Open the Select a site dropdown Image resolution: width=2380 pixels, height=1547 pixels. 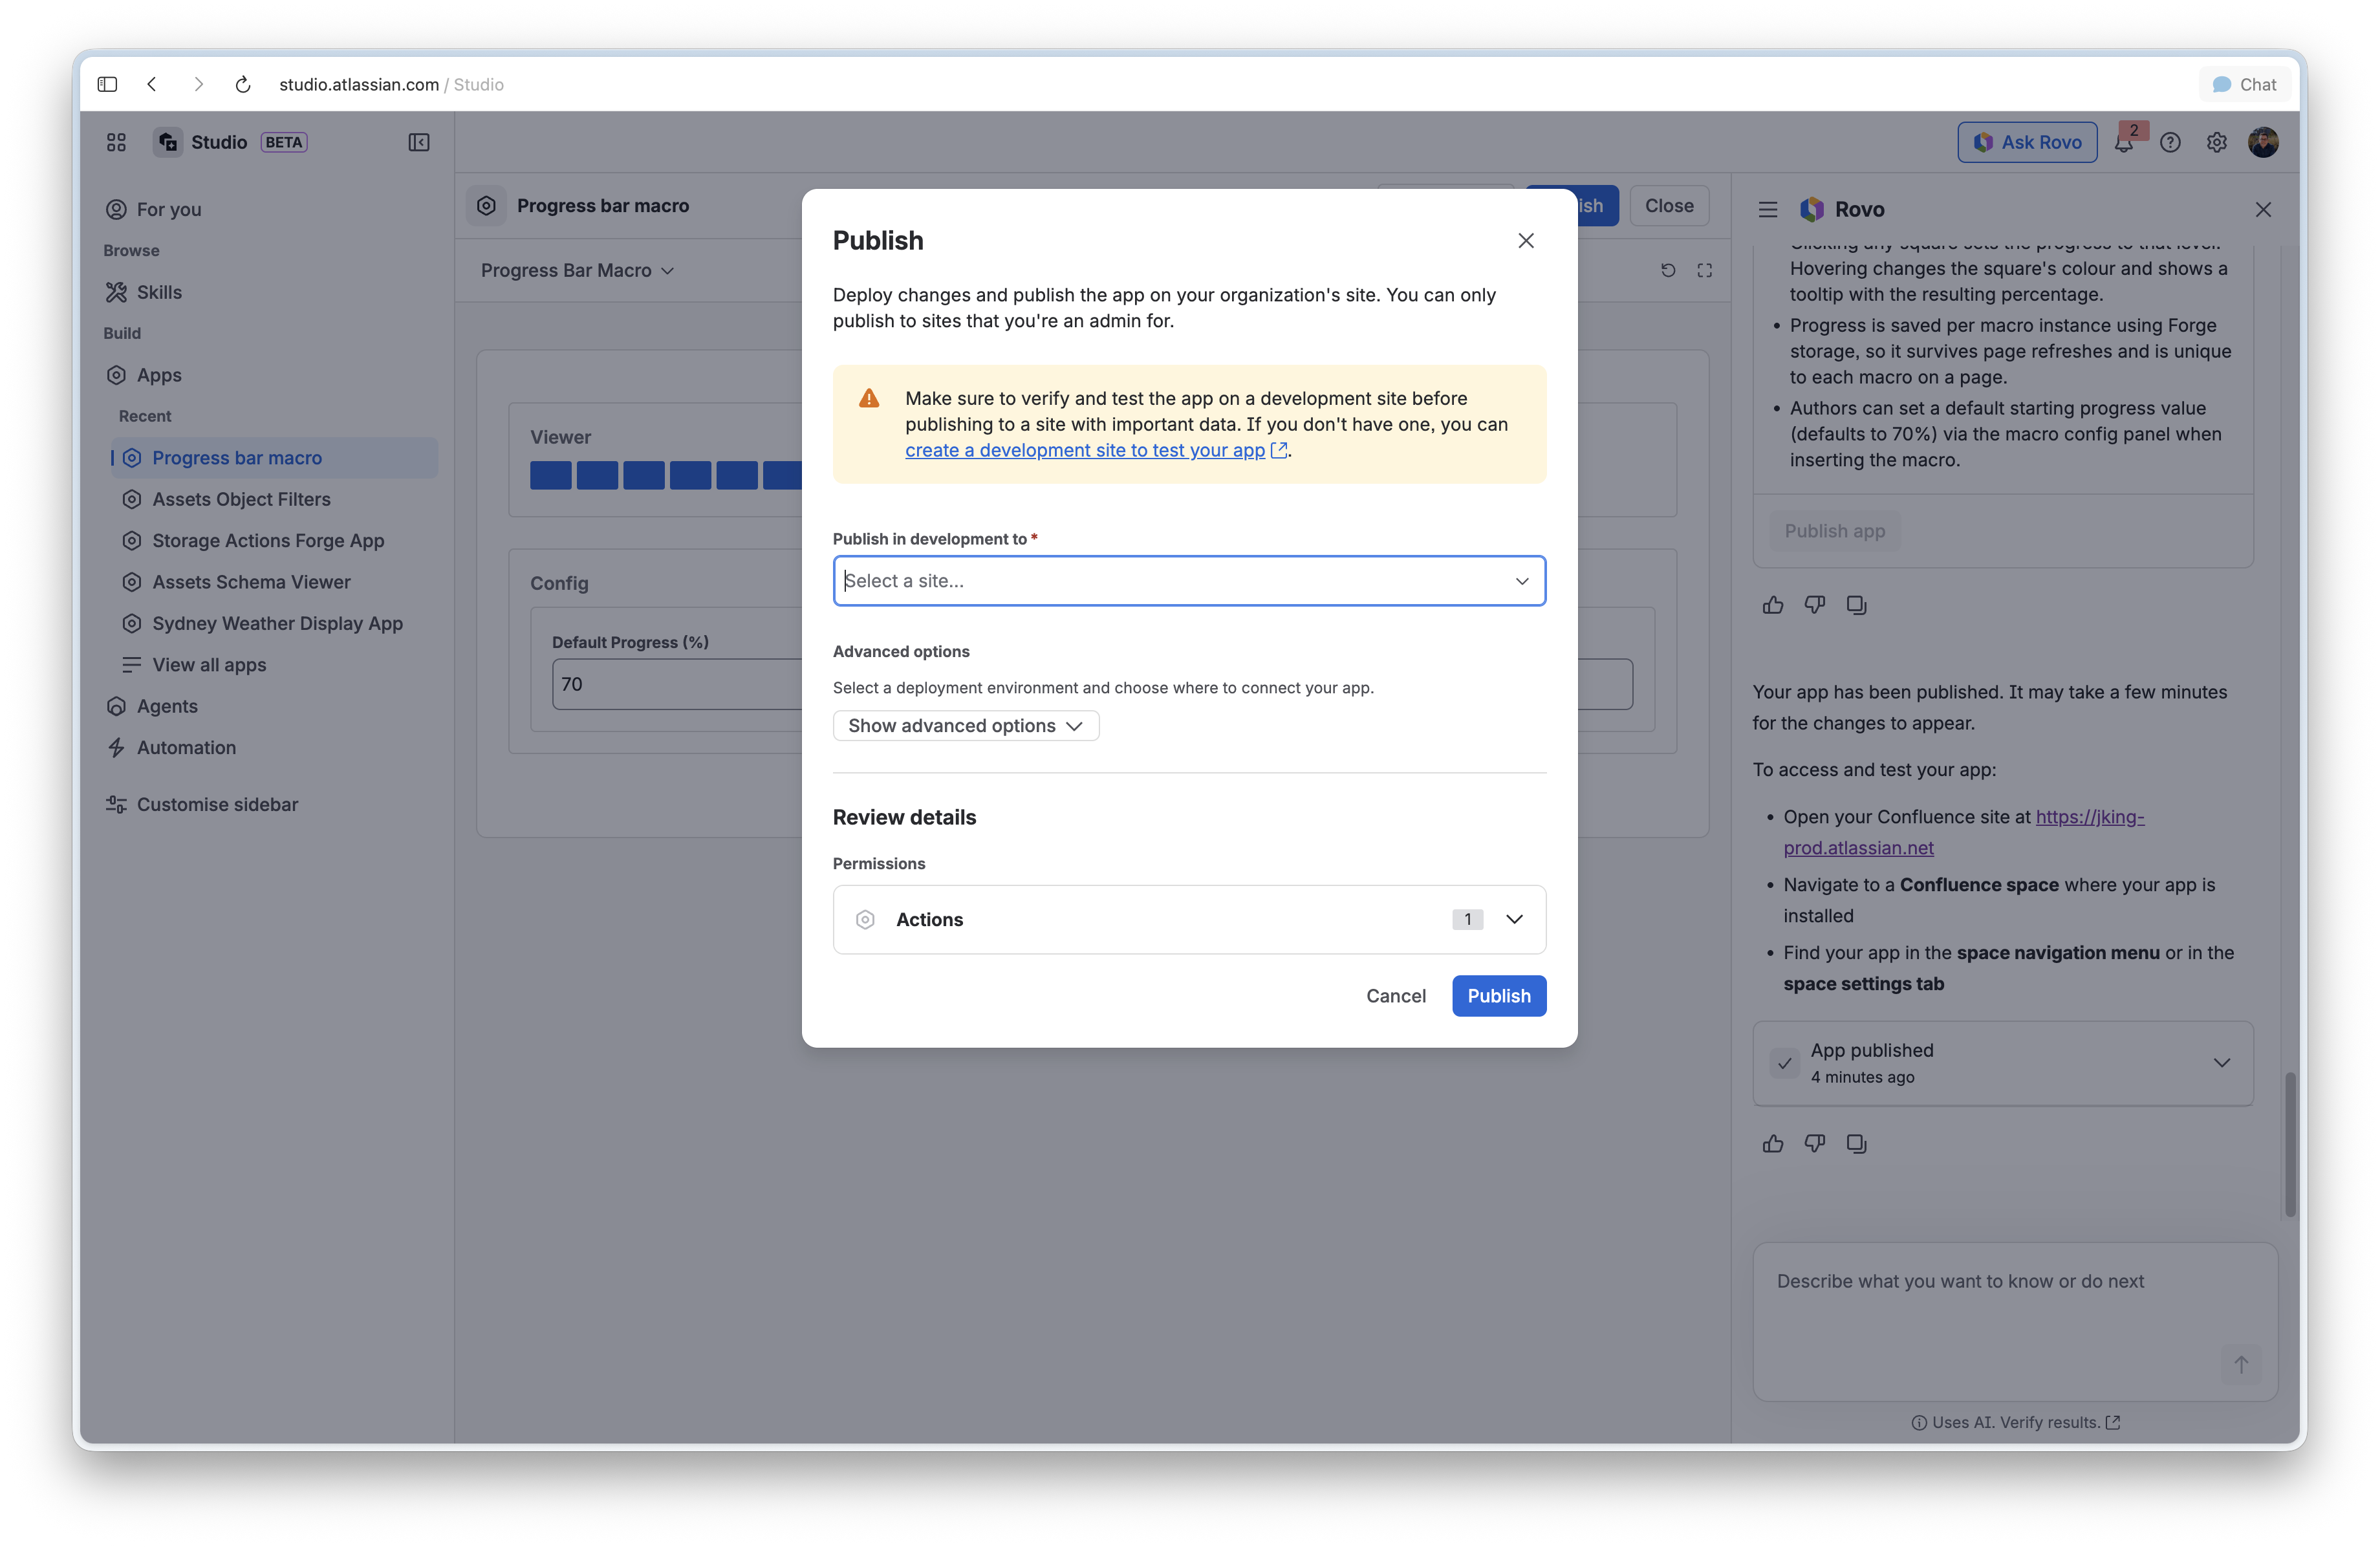pos(1189,581)
